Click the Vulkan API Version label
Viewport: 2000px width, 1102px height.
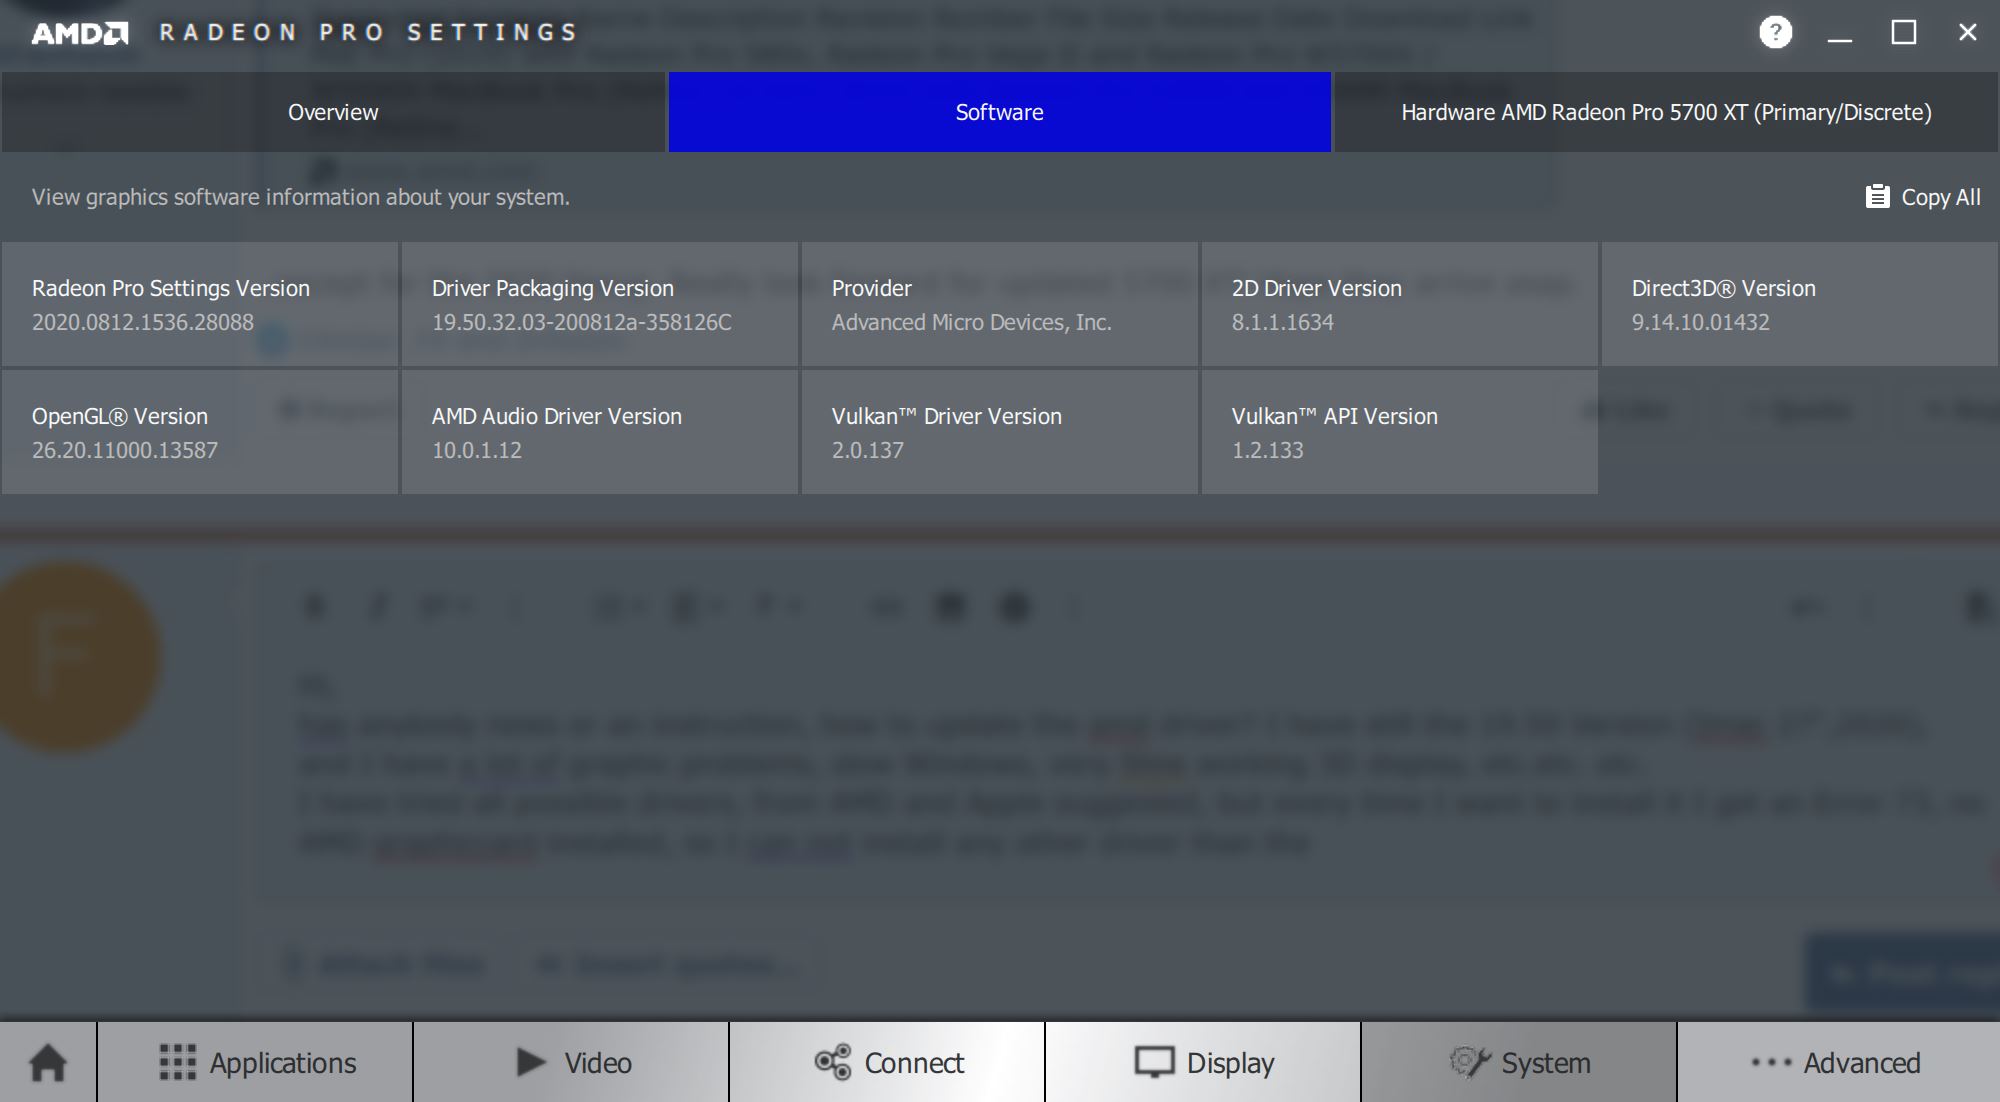pyautogui.click(x=1335, y=416)
